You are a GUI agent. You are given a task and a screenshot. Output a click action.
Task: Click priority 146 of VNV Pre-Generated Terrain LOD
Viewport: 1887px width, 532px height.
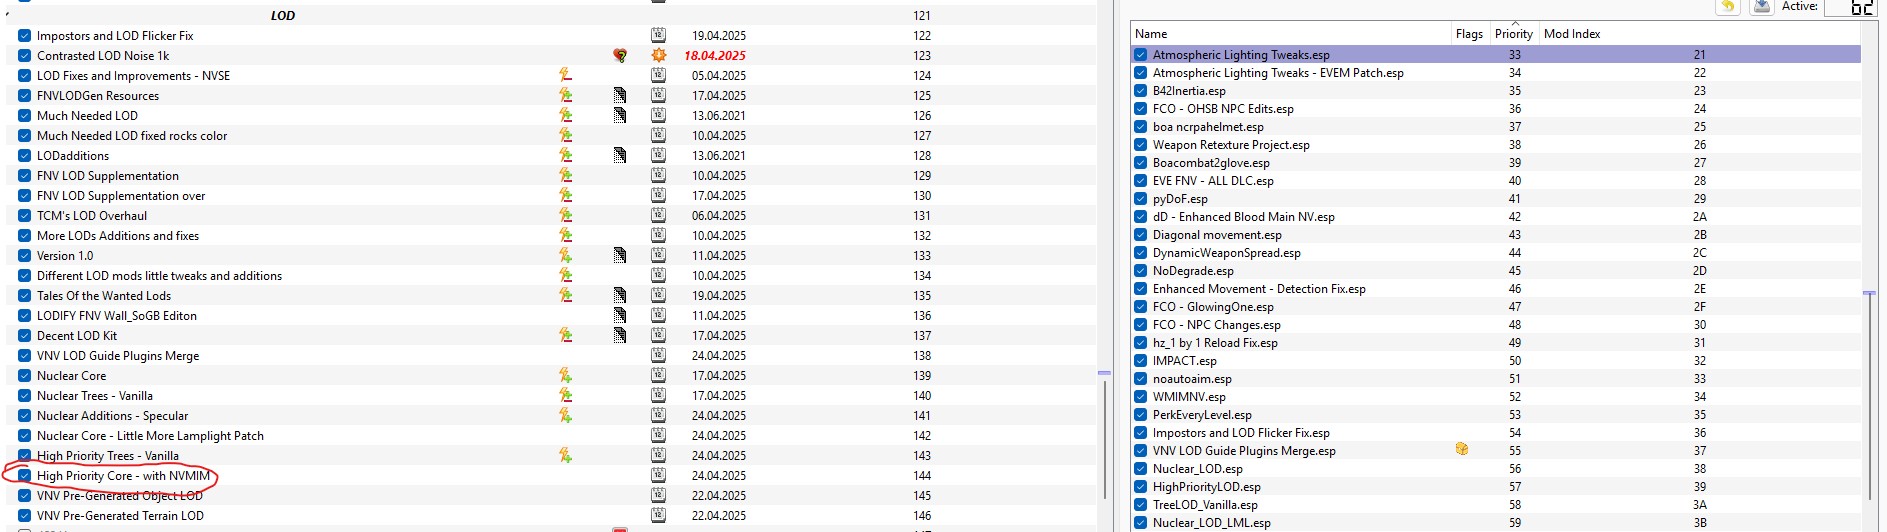(922, 515)
